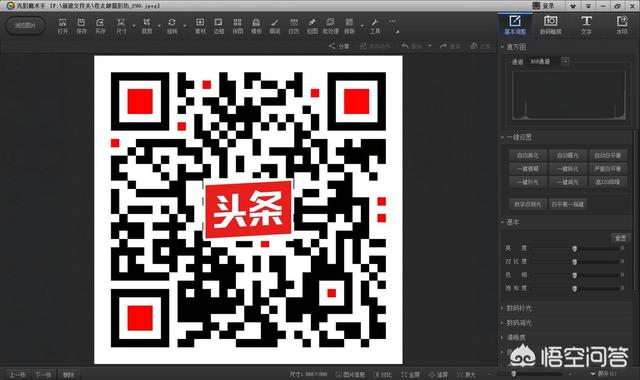Viewport: 640px width, 380px height.
Task: Click the 亮度 (Brightness) slider handle
Action: pos(574,248)
